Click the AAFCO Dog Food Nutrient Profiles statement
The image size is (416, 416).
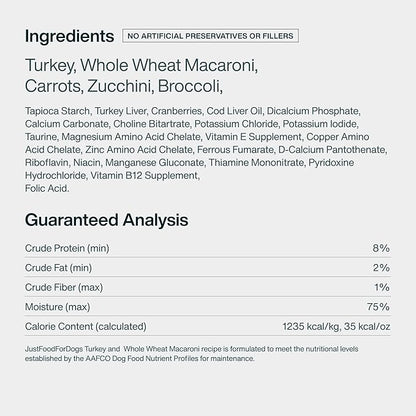[x=191, y=354]
